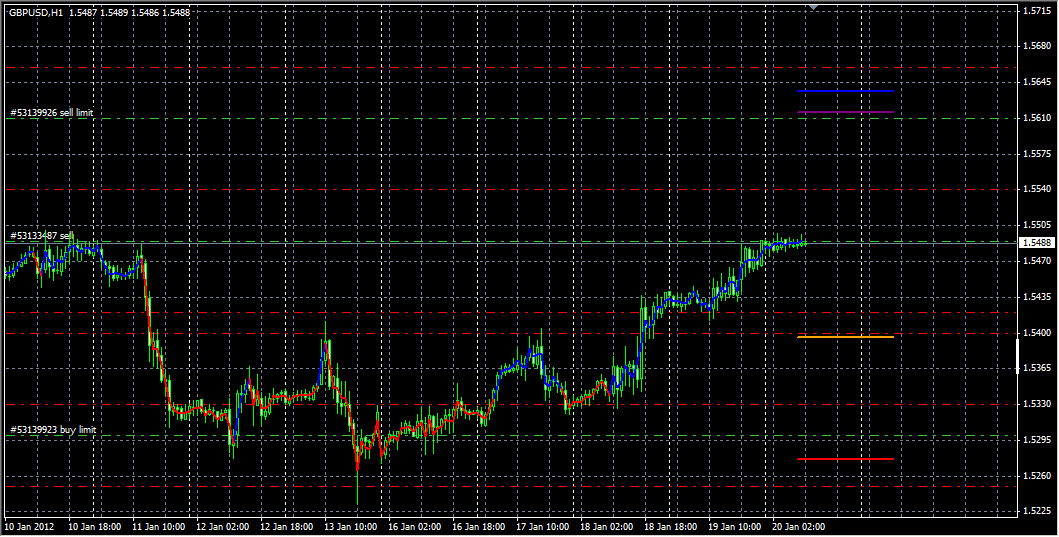Select the #53139926 sell limit order label

coord(51,113)
